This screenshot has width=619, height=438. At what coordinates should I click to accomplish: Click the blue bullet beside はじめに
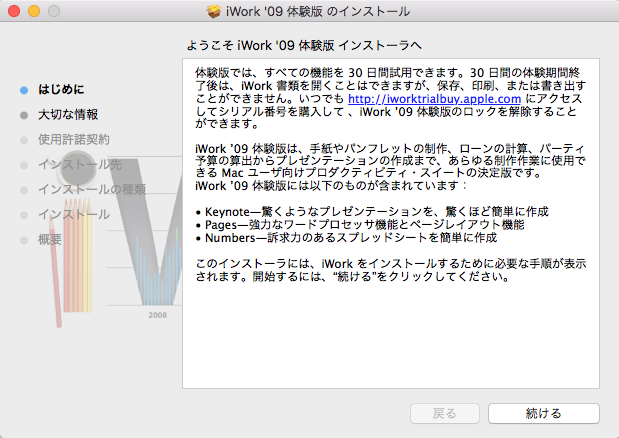[x=24, y=90]
